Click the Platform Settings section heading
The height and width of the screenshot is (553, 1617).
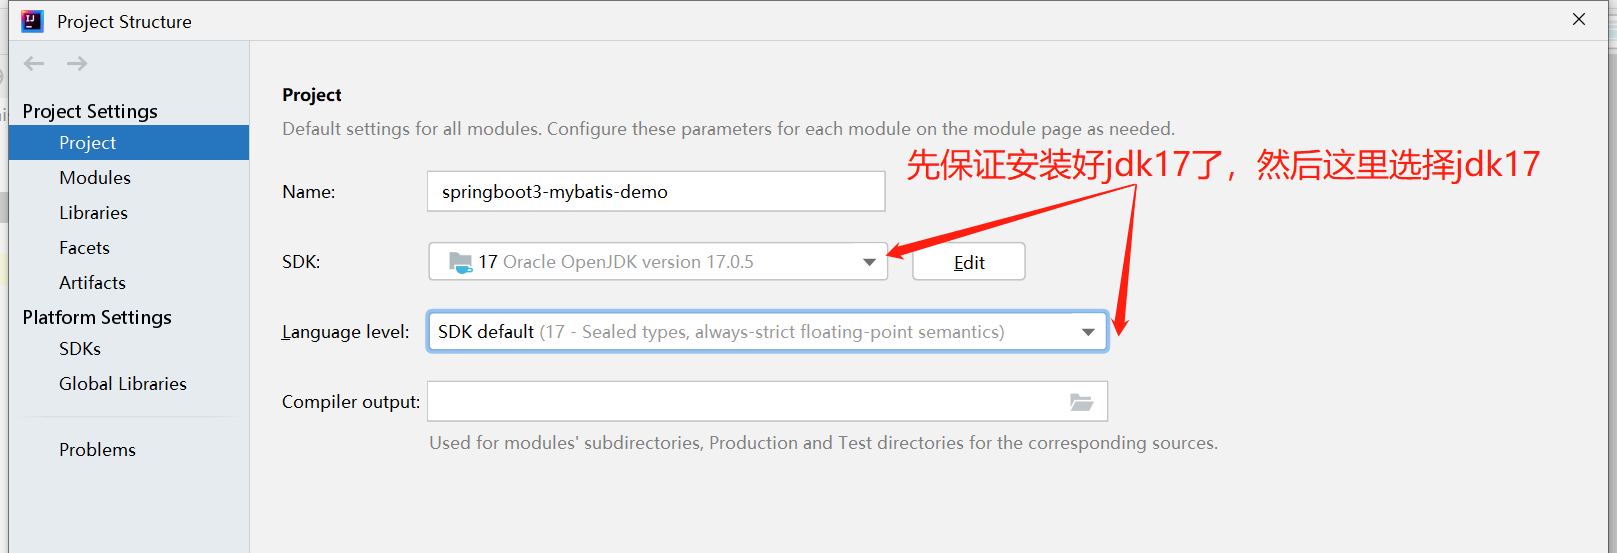click(x=97, y=317)
